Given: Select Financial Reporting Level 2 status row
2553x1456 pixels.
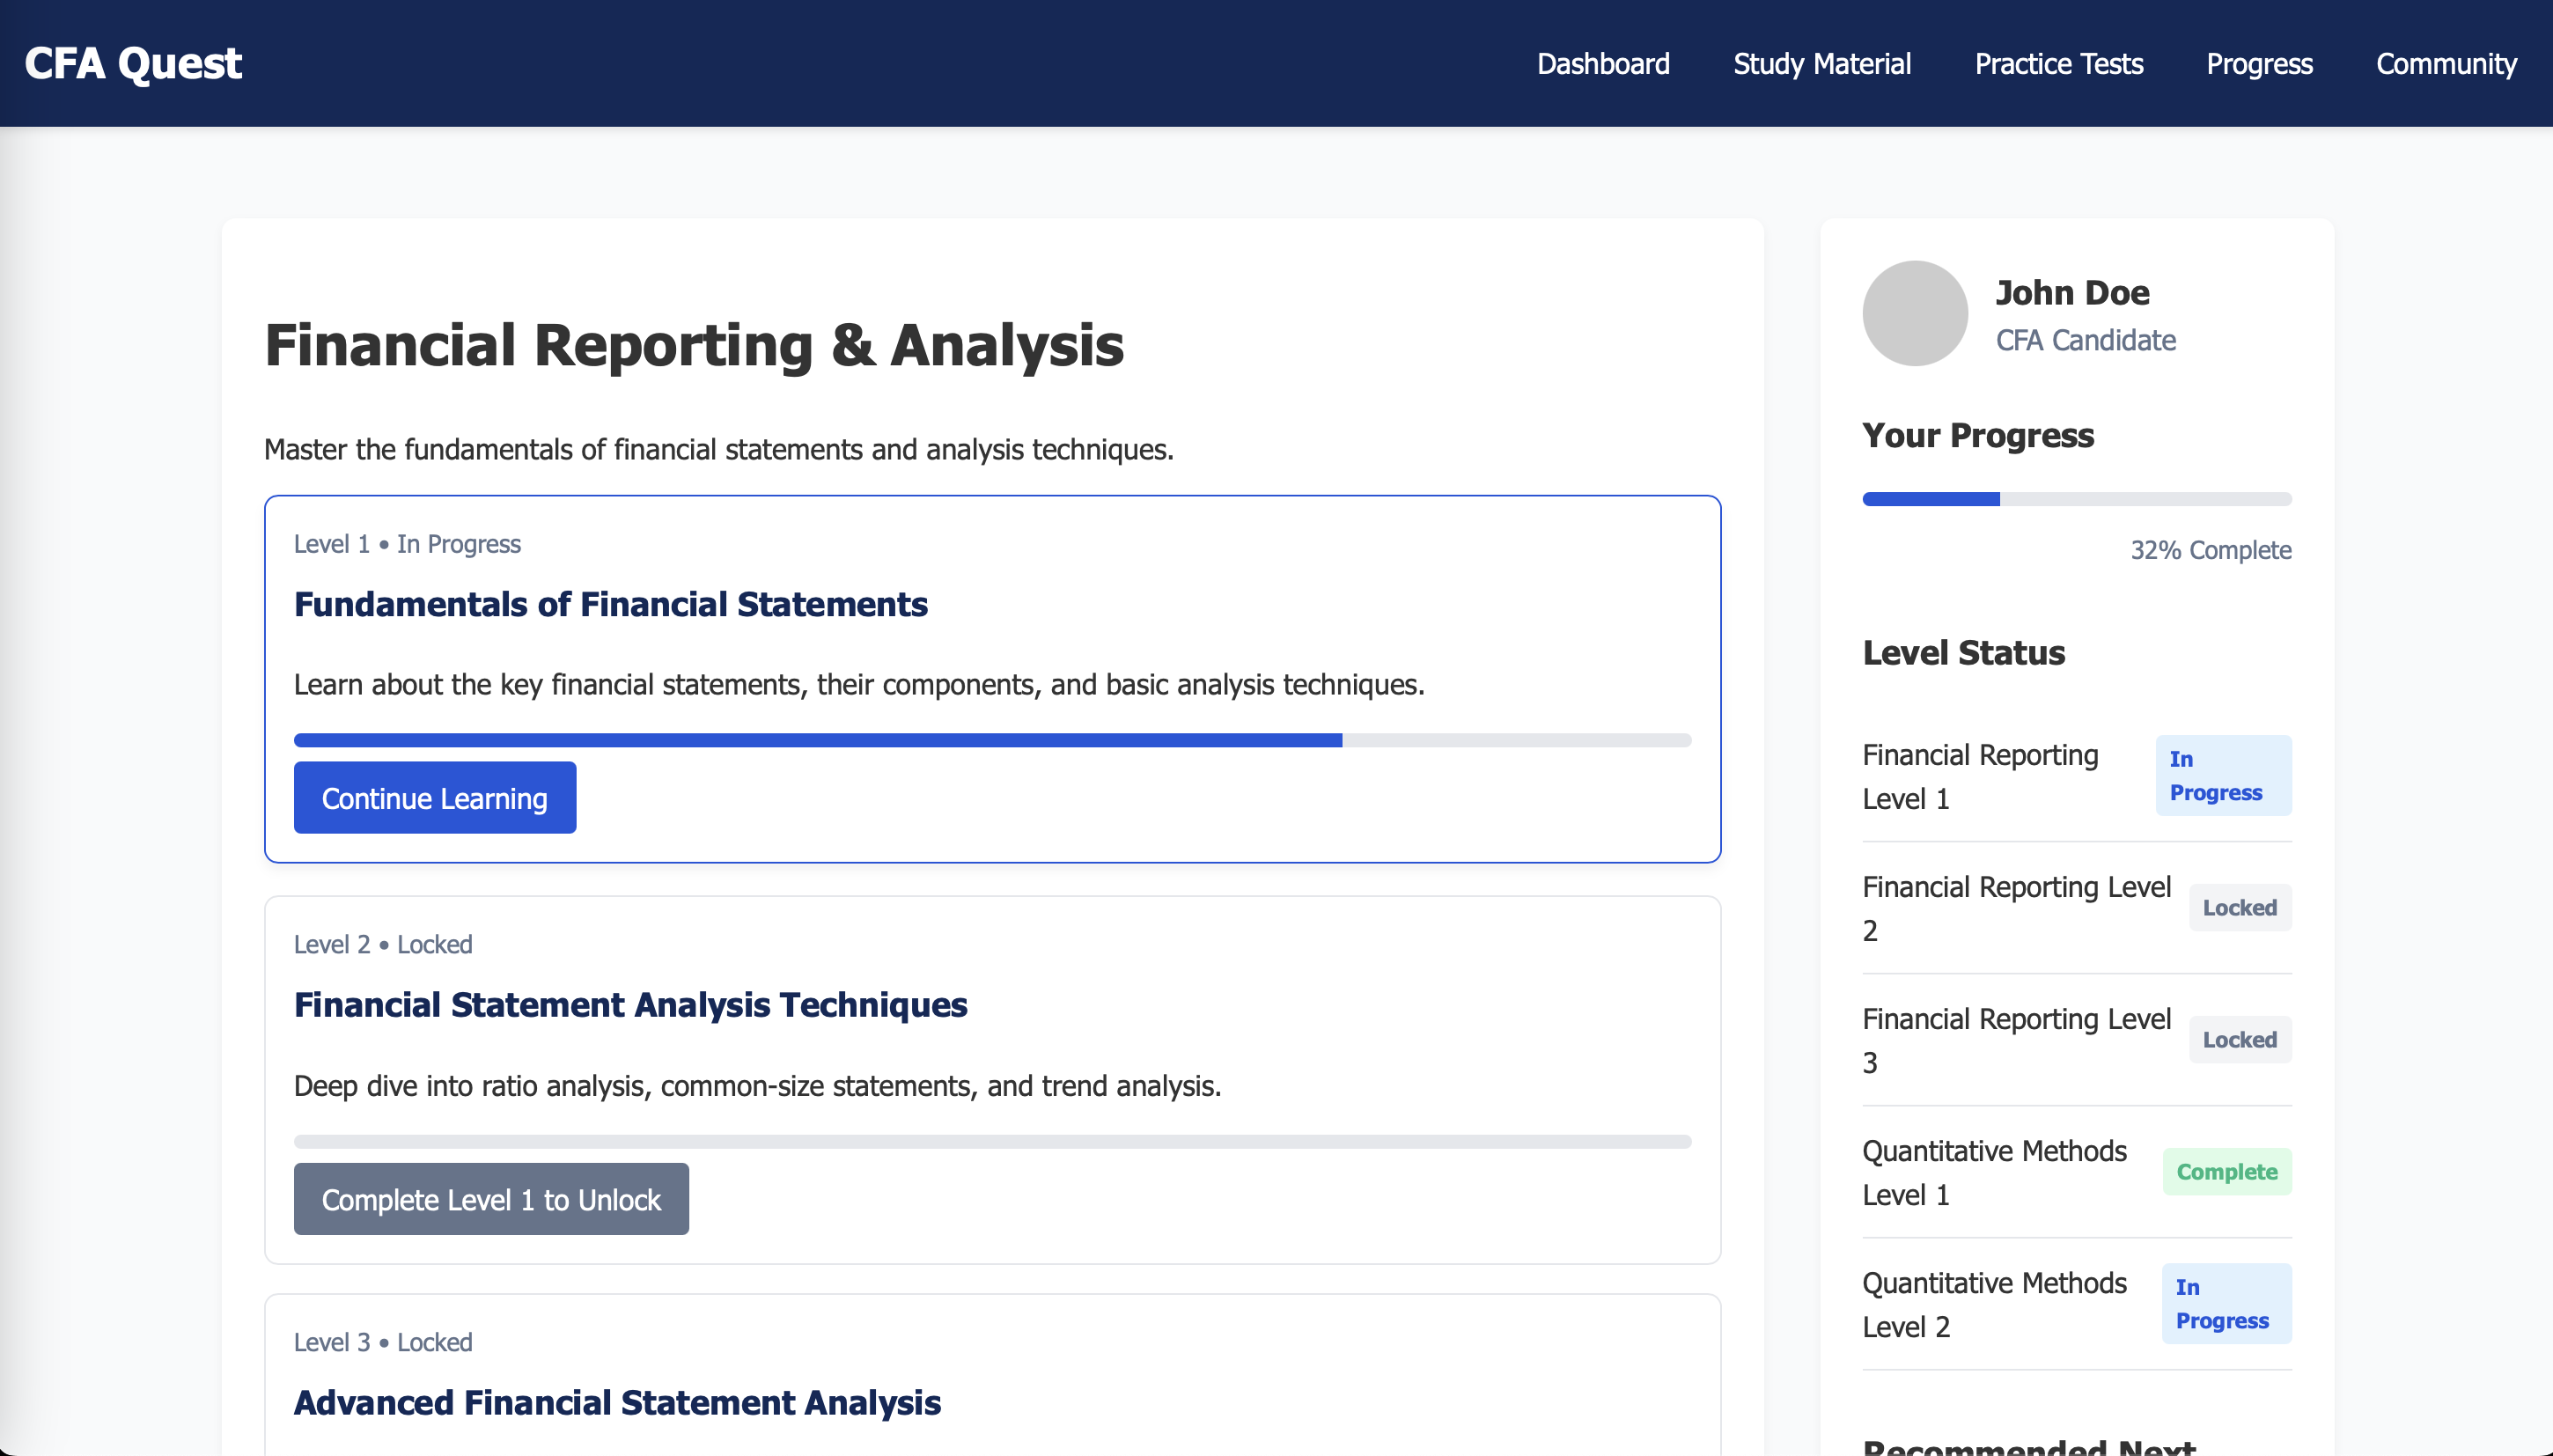Looking at the screenshot, I should click(x=2077, y=908).
